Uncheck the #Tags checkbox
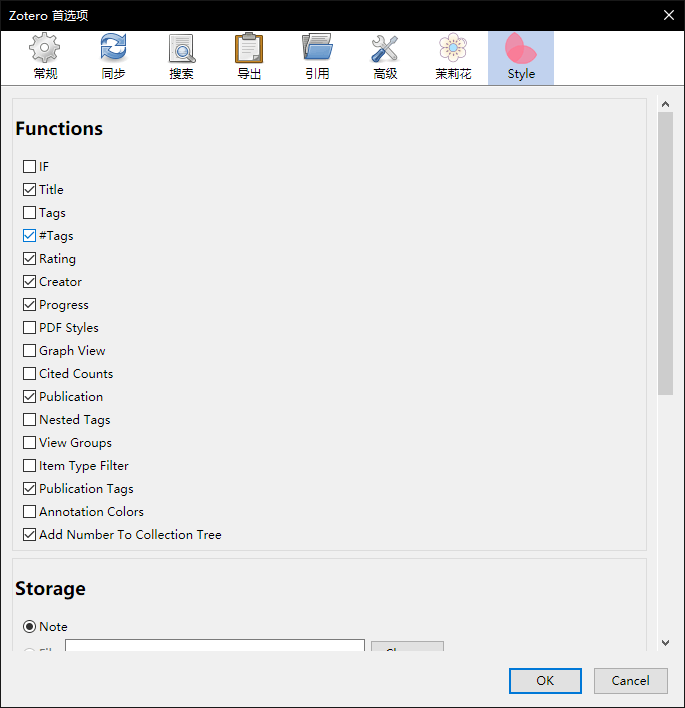This screenshot has width=685, height=708. click(x=29, y=236)
